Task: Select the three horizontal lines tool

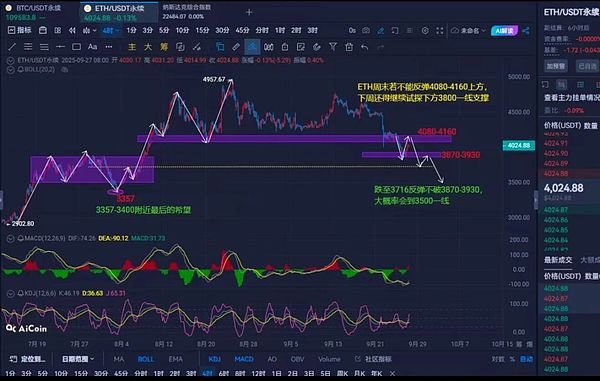Action: (x=44, y=47)
